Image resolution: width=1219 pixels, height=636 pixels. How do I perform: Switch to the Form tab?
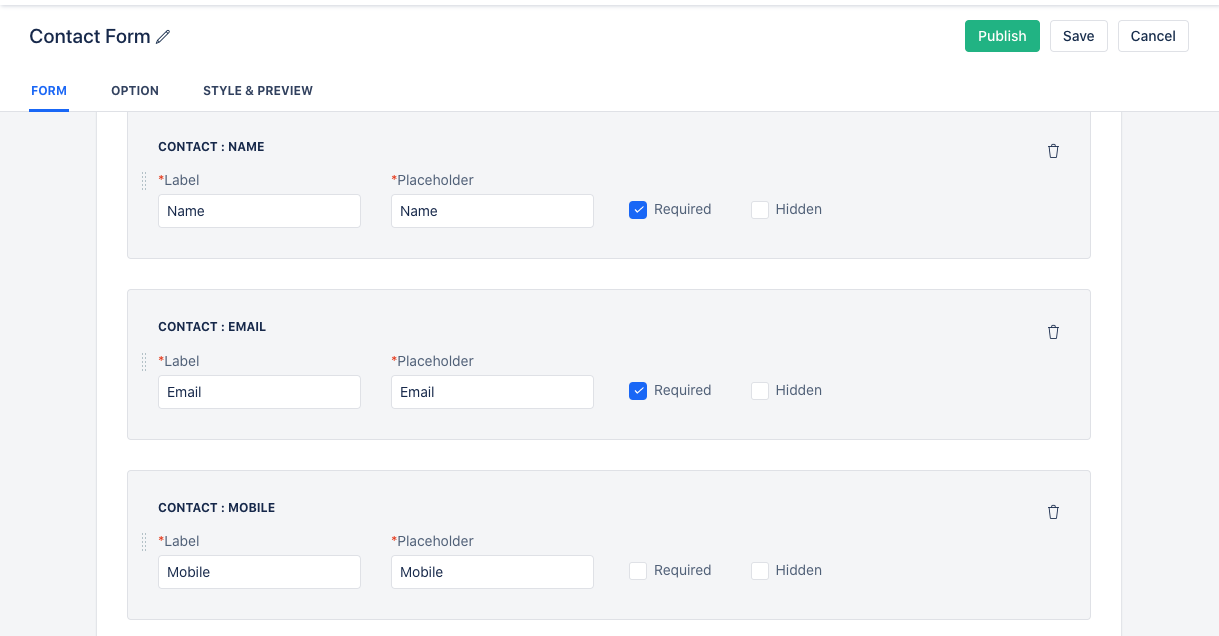(x=49, y=91)
